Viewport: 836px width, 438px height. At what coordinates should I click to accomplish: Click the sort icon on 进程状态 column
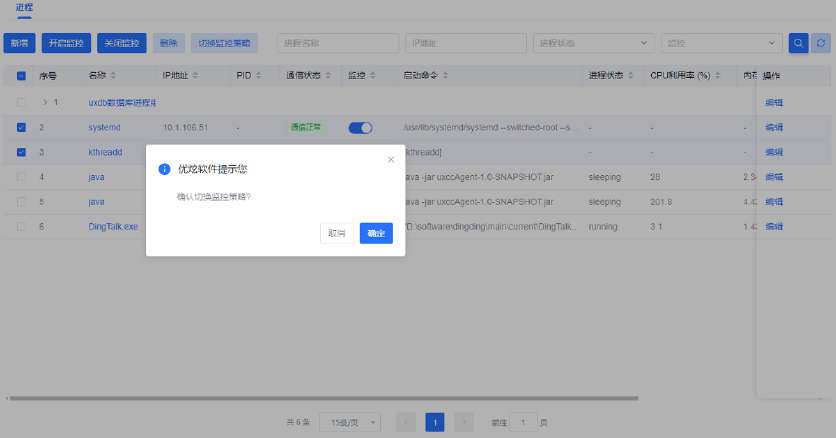[631, 75]
